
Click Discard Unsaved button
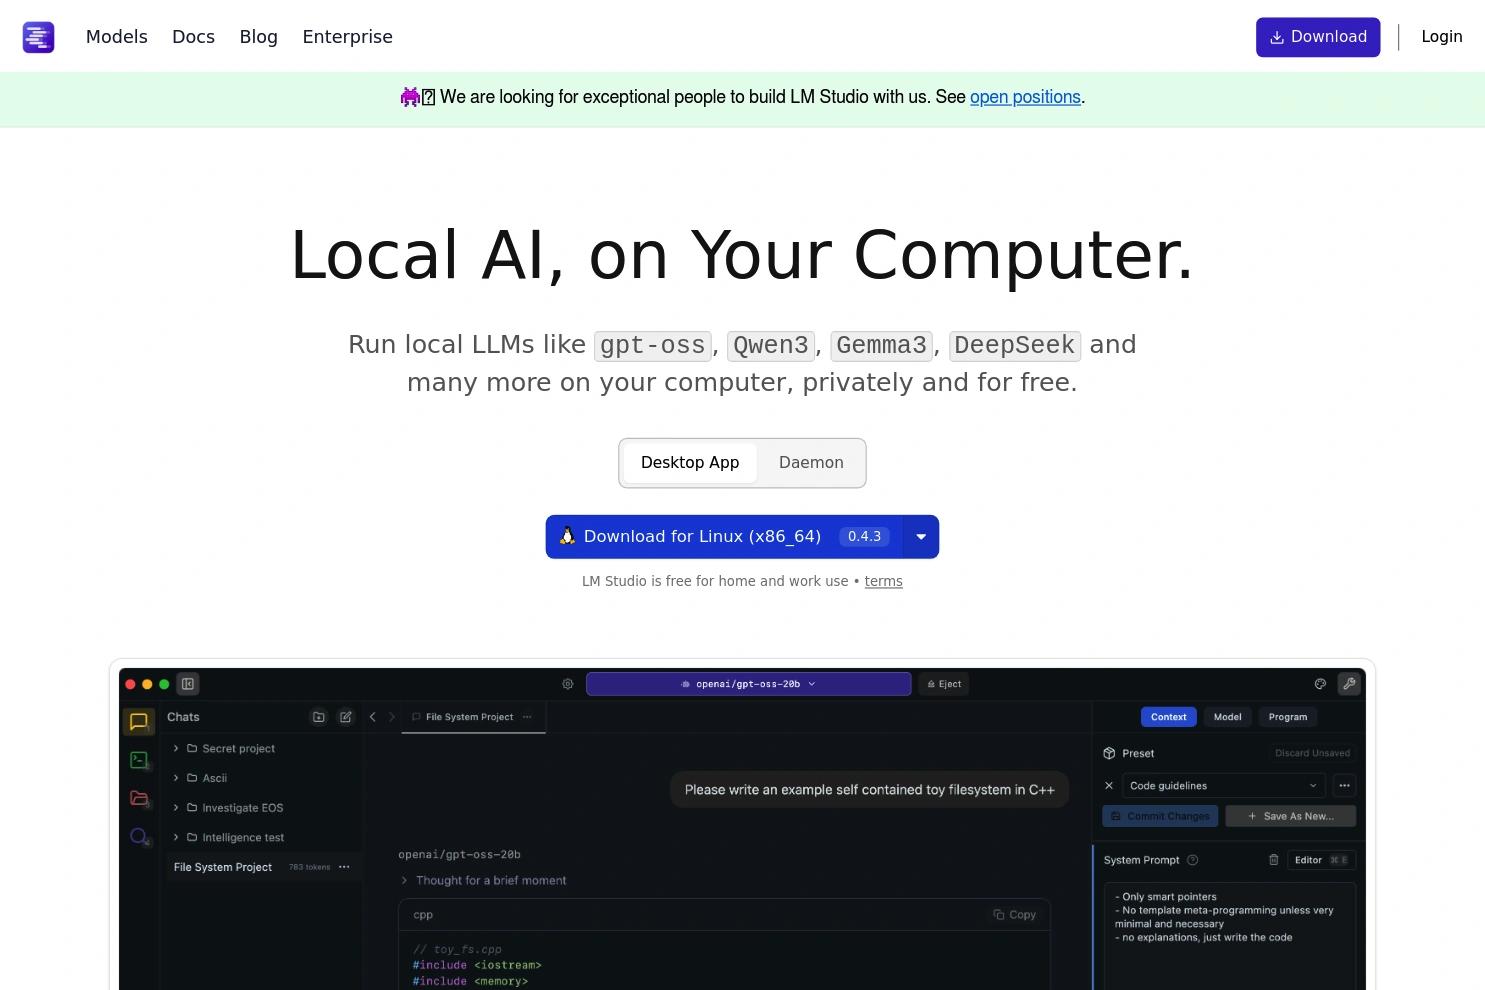point(1312,753)
